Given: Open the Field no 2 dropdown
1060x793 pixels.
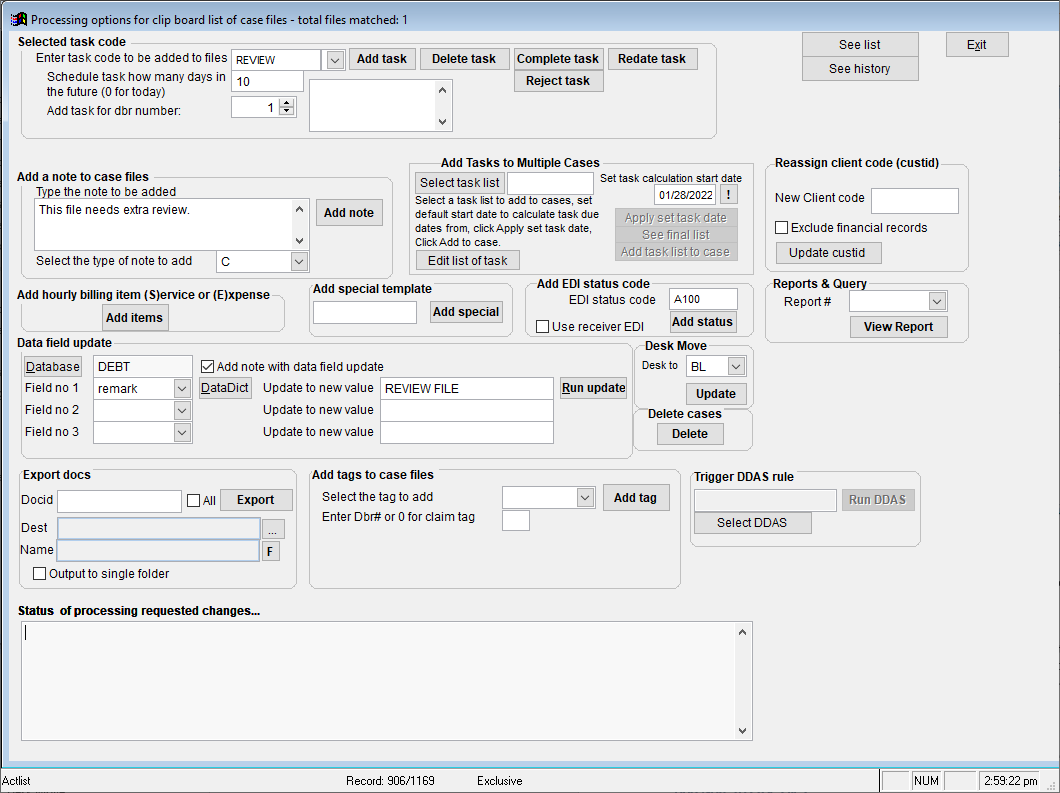Looking at the screenshot, I should coord(182,410).
